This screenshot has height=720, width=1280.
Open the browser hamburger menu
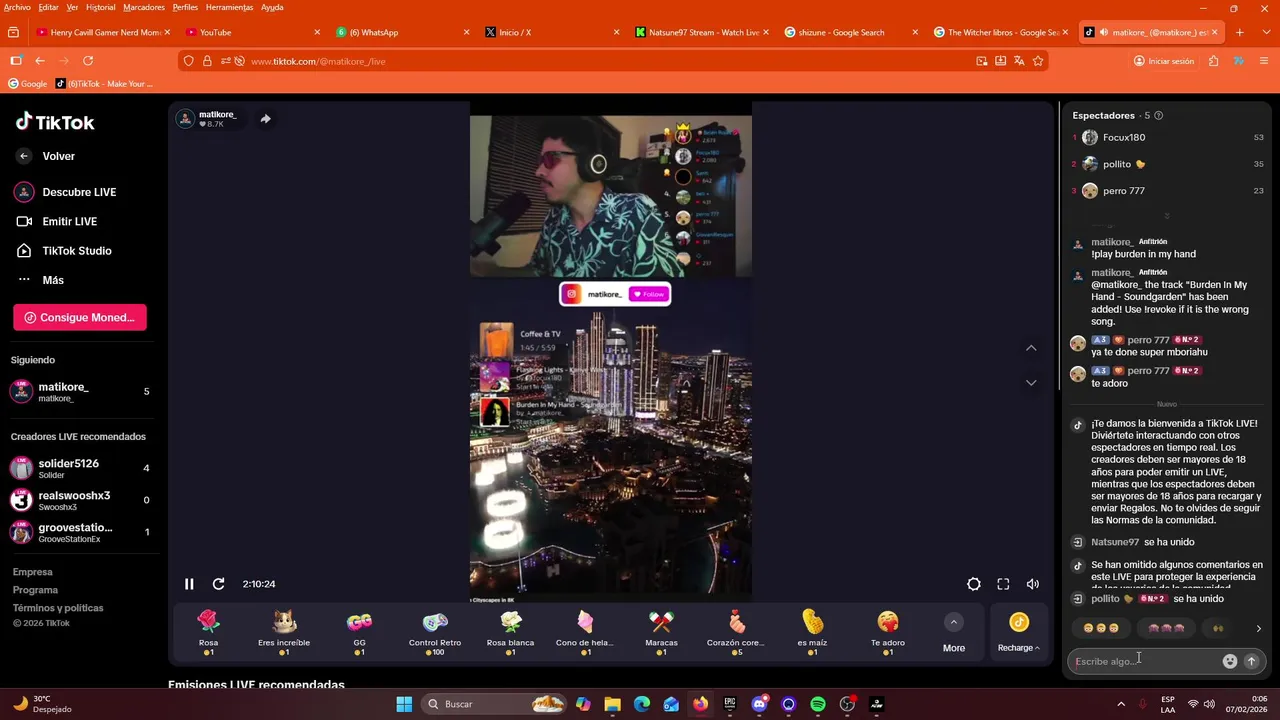(x=1264, y=61)
